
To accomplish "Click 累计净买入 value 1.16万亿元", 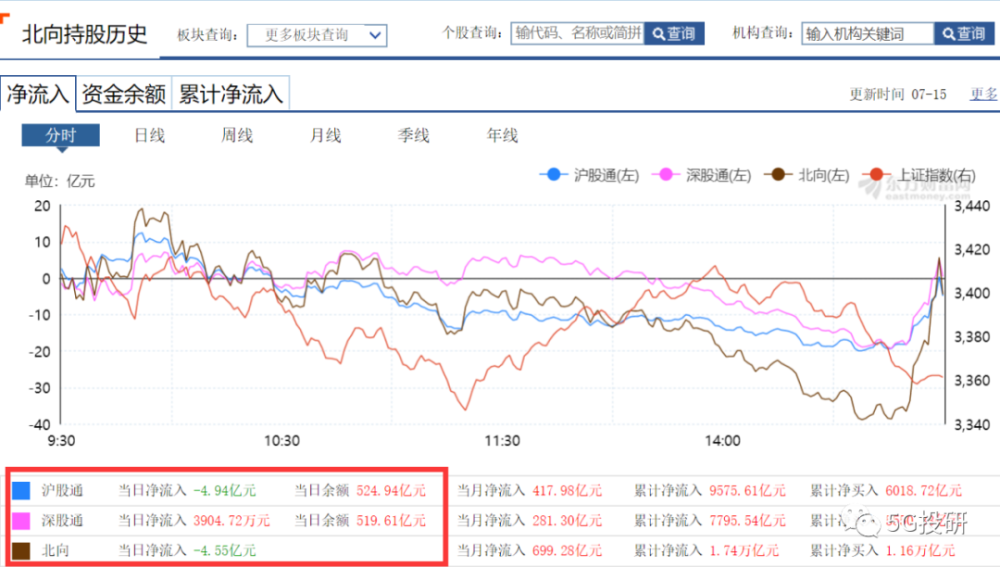I will pos(920,550).
